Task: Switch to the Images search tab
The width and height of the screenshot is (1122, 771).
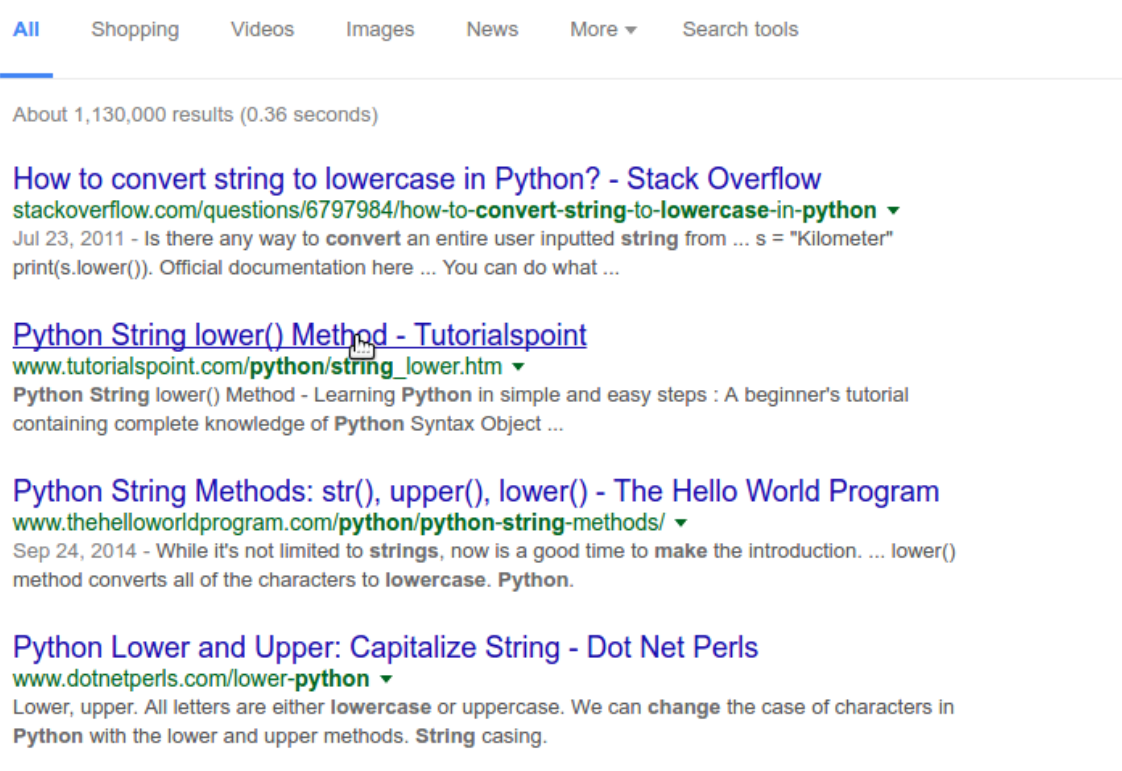Action: click(379, 29)
